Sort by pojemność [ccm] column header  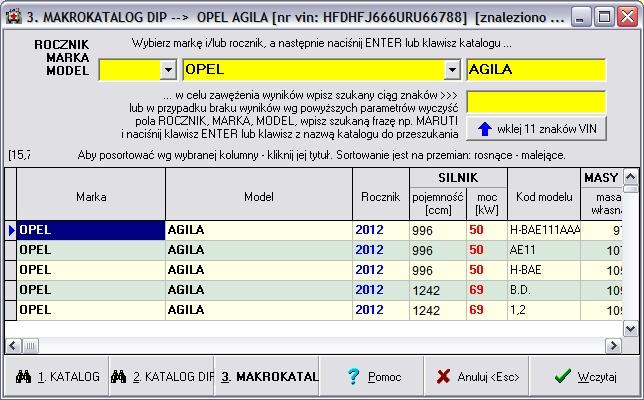pyautogui.click(x=438, y=204)
